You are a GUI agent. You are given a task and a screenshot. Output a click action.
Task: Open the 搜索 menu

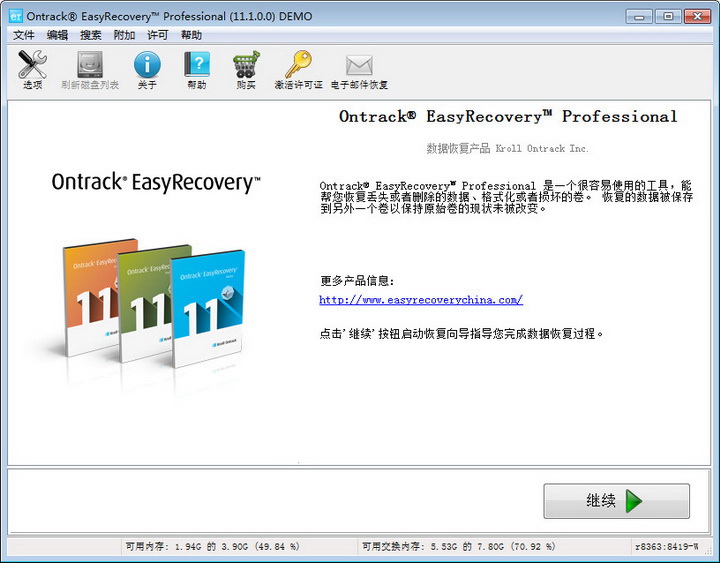(91, 35)
